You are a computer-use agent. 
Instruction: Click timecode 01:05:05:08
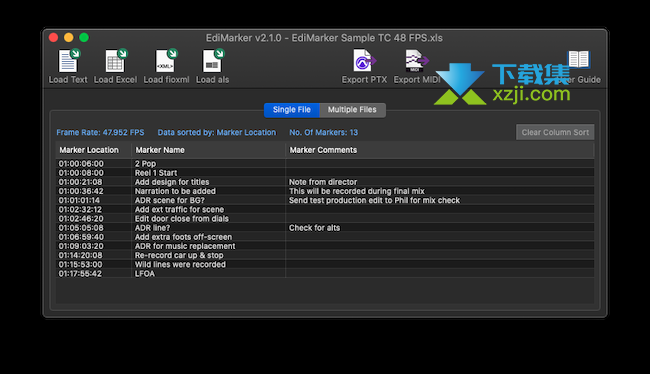[81, 228]
